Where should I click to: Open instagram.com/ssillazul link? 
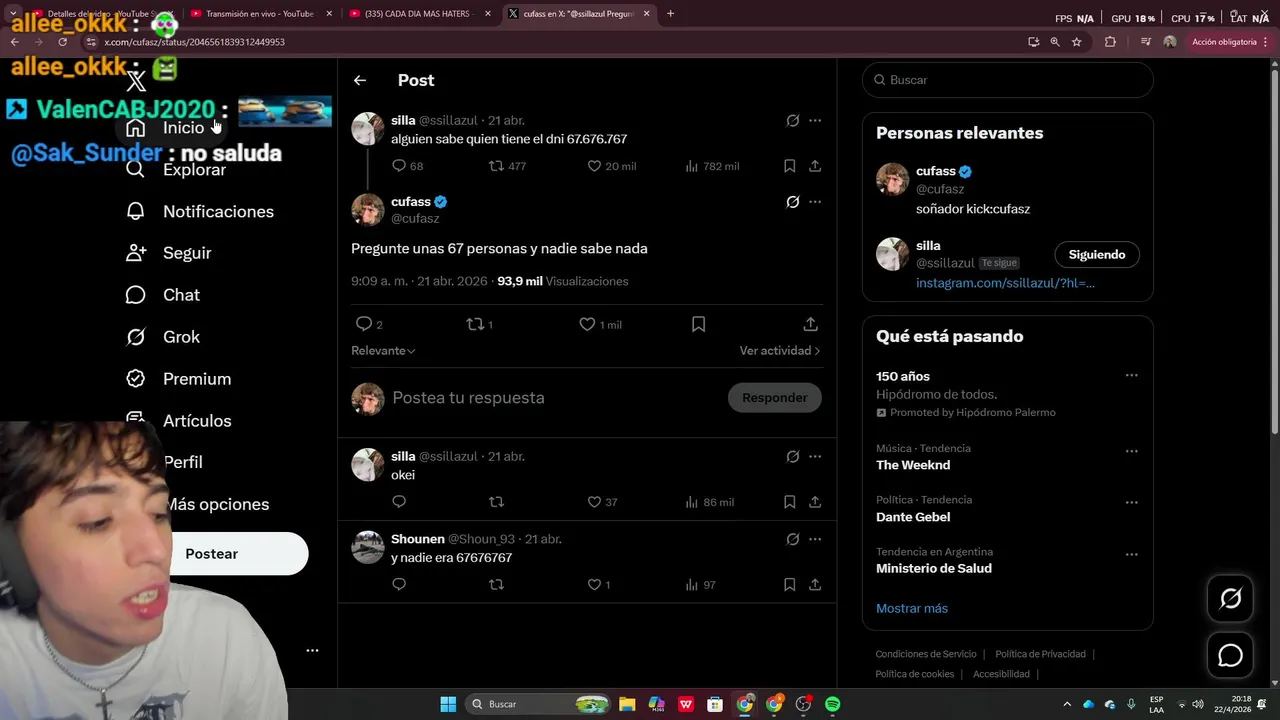coord(1005,283)
